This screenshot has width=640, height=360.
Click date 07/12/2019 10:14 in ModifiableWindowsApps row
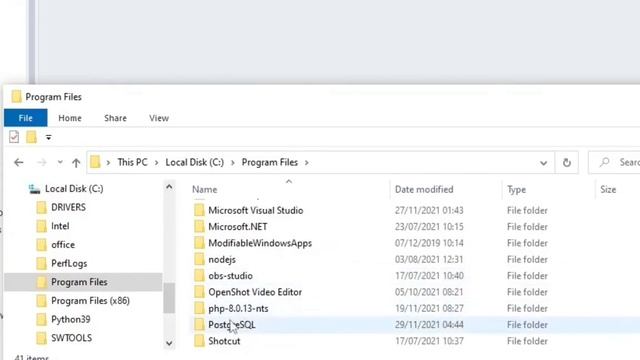pyautogui.click(x=429, y=243)
